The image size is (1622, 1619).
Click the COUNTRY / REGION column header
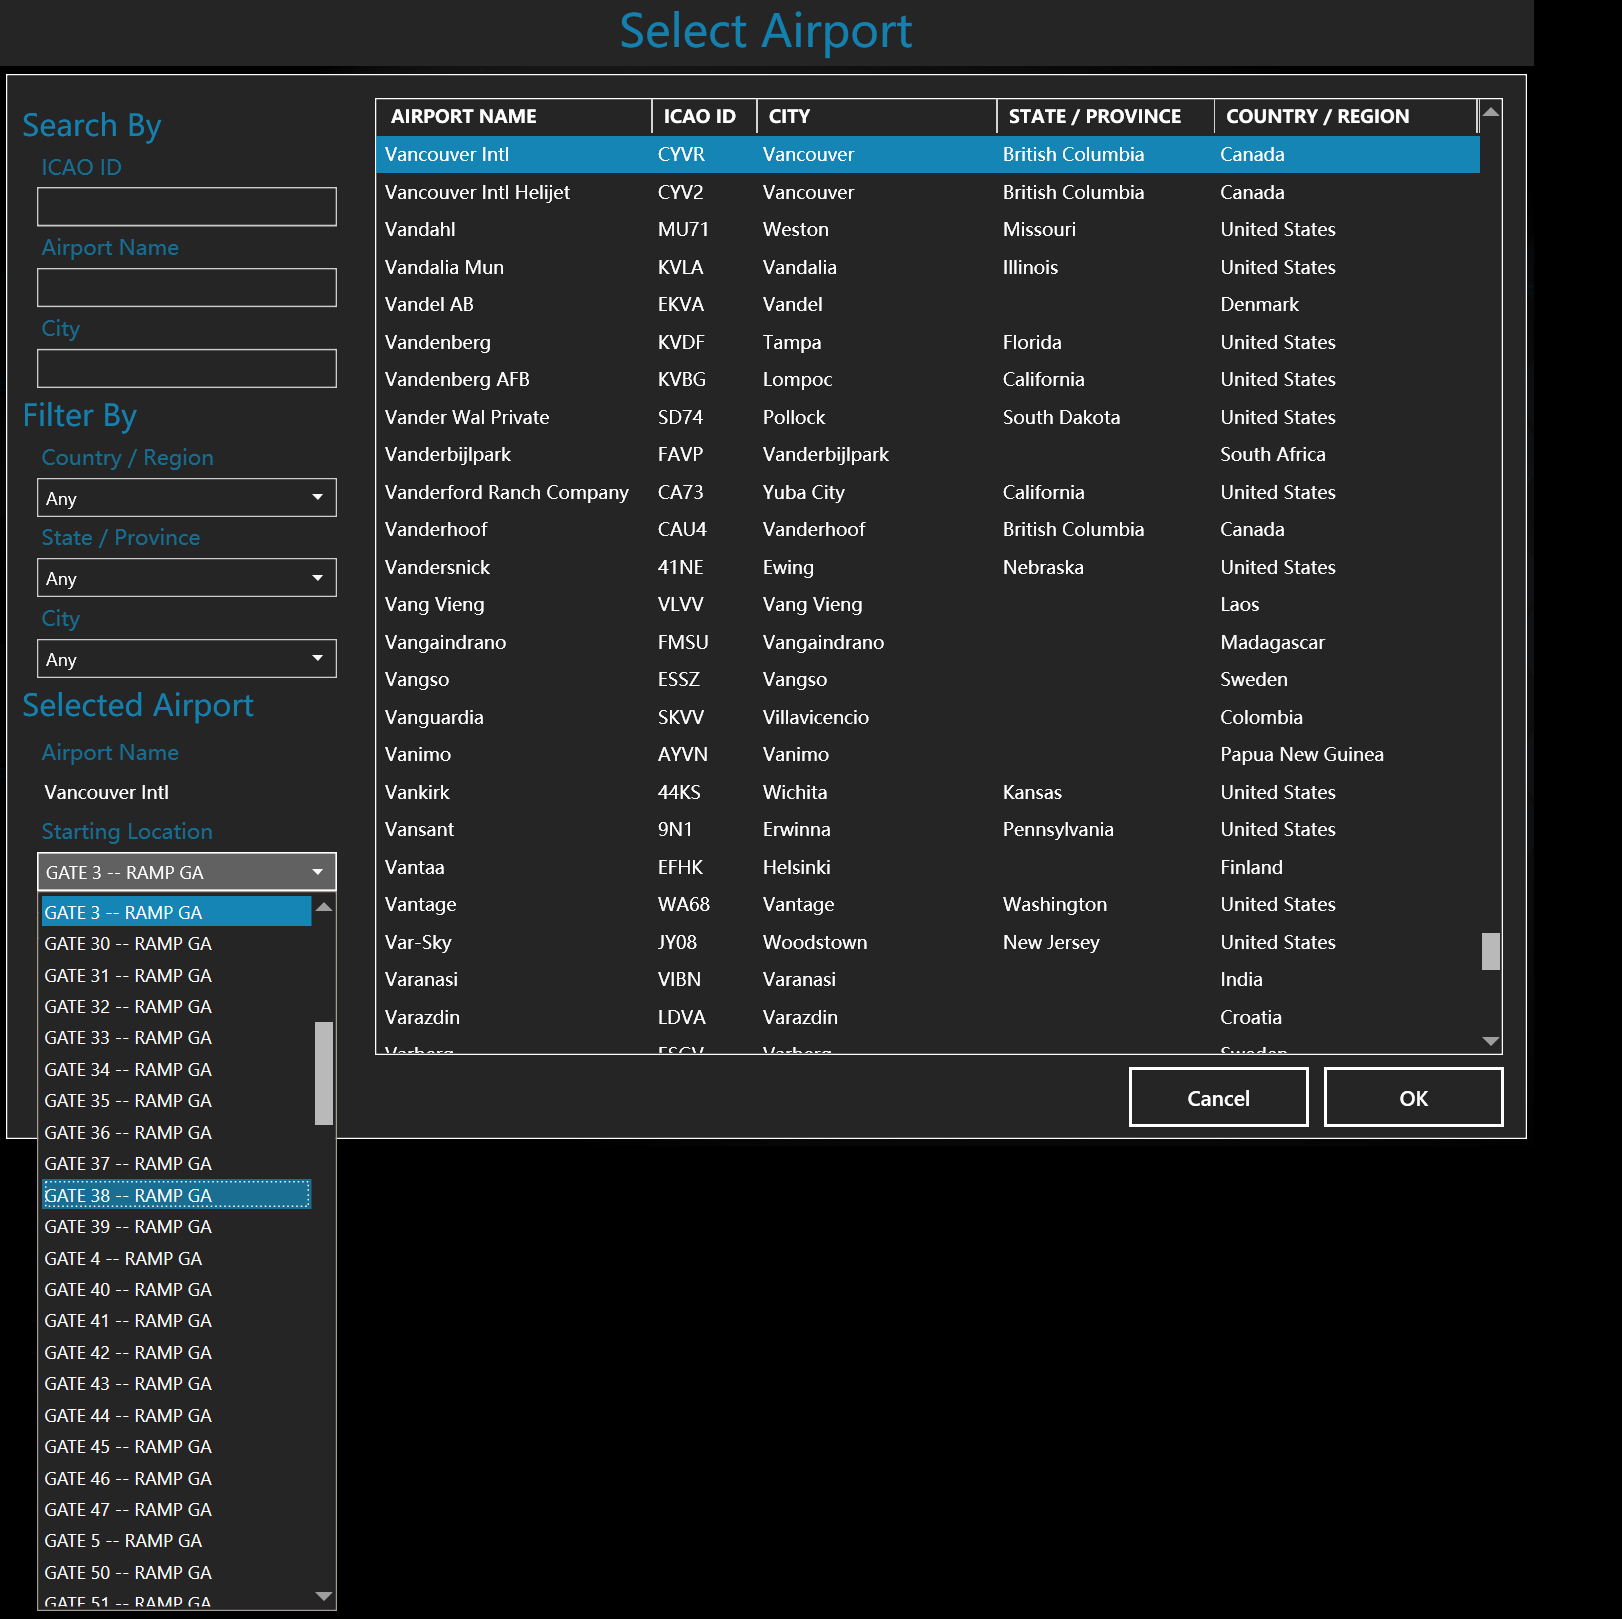tap(1343, 116)
